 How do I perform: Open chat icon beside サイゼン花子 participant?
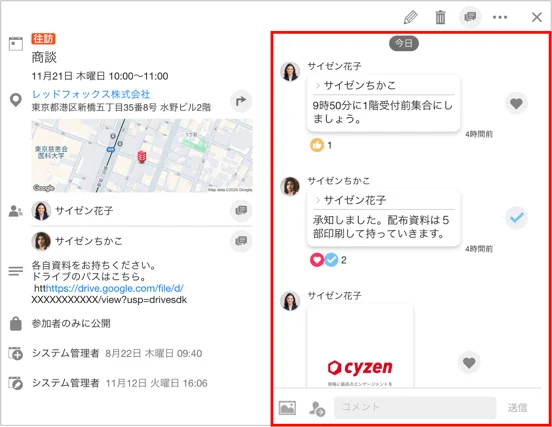tap(241, 211)
